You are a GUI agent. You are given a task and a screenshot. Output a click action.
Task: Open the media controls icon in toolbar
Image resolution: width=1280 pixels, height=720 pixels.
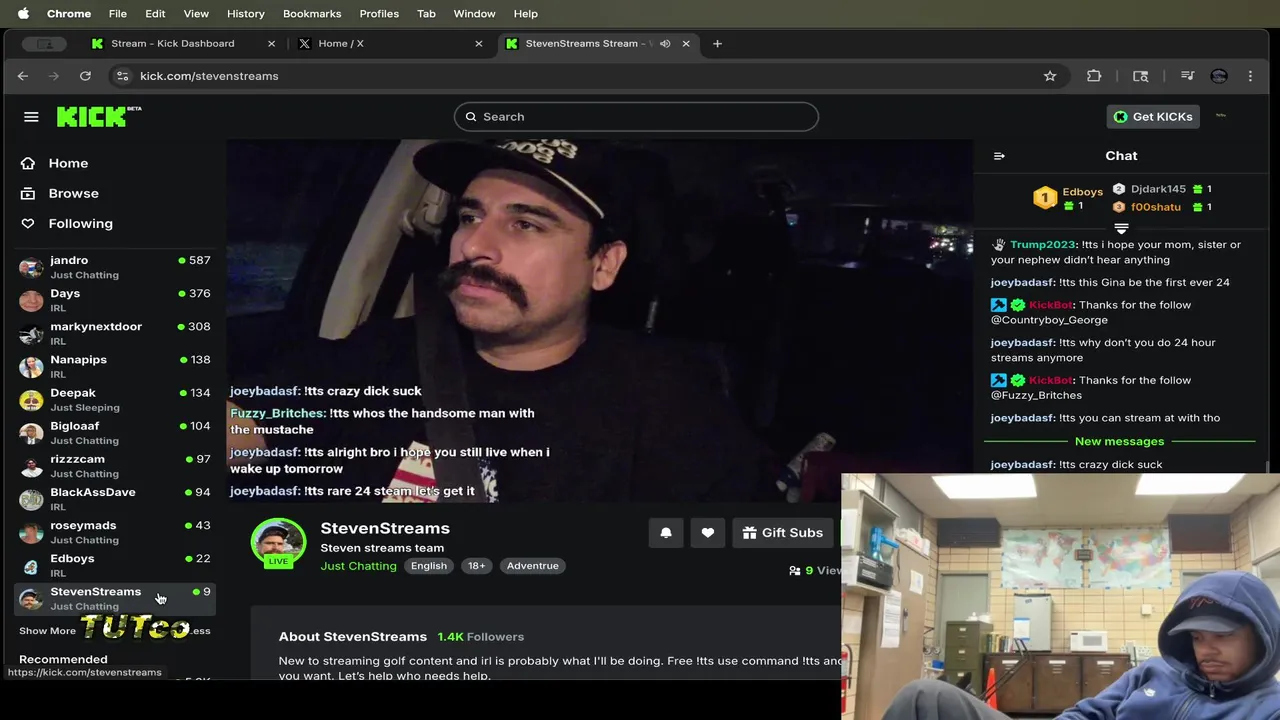1187,76
